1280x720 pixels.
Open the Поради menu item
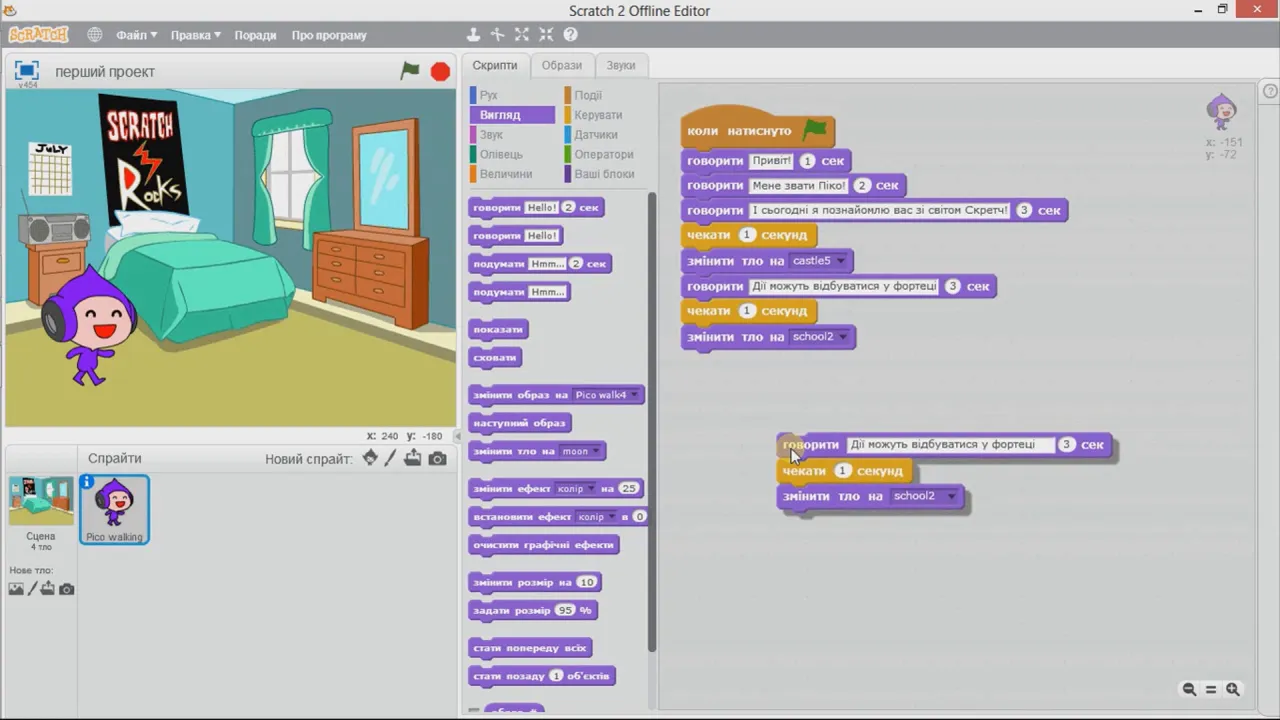[x=255, y=35]
